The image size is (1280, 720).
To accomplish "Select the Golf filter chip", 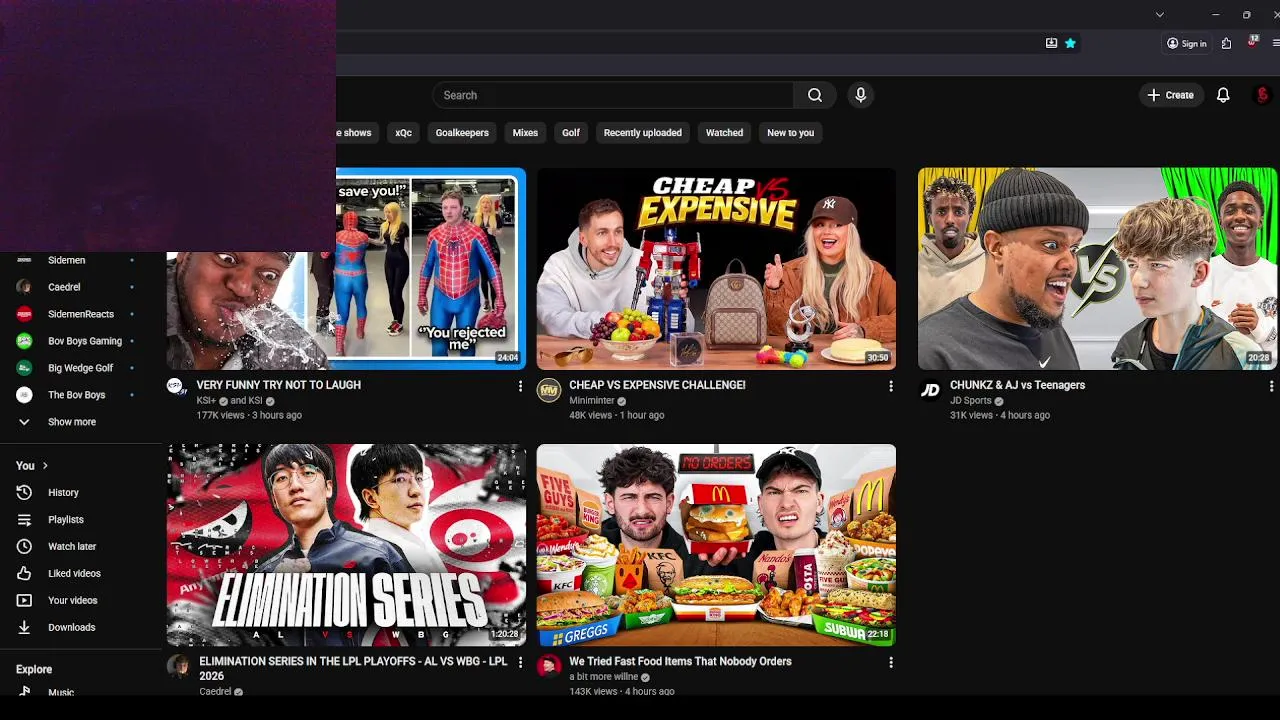I will 571,132.
